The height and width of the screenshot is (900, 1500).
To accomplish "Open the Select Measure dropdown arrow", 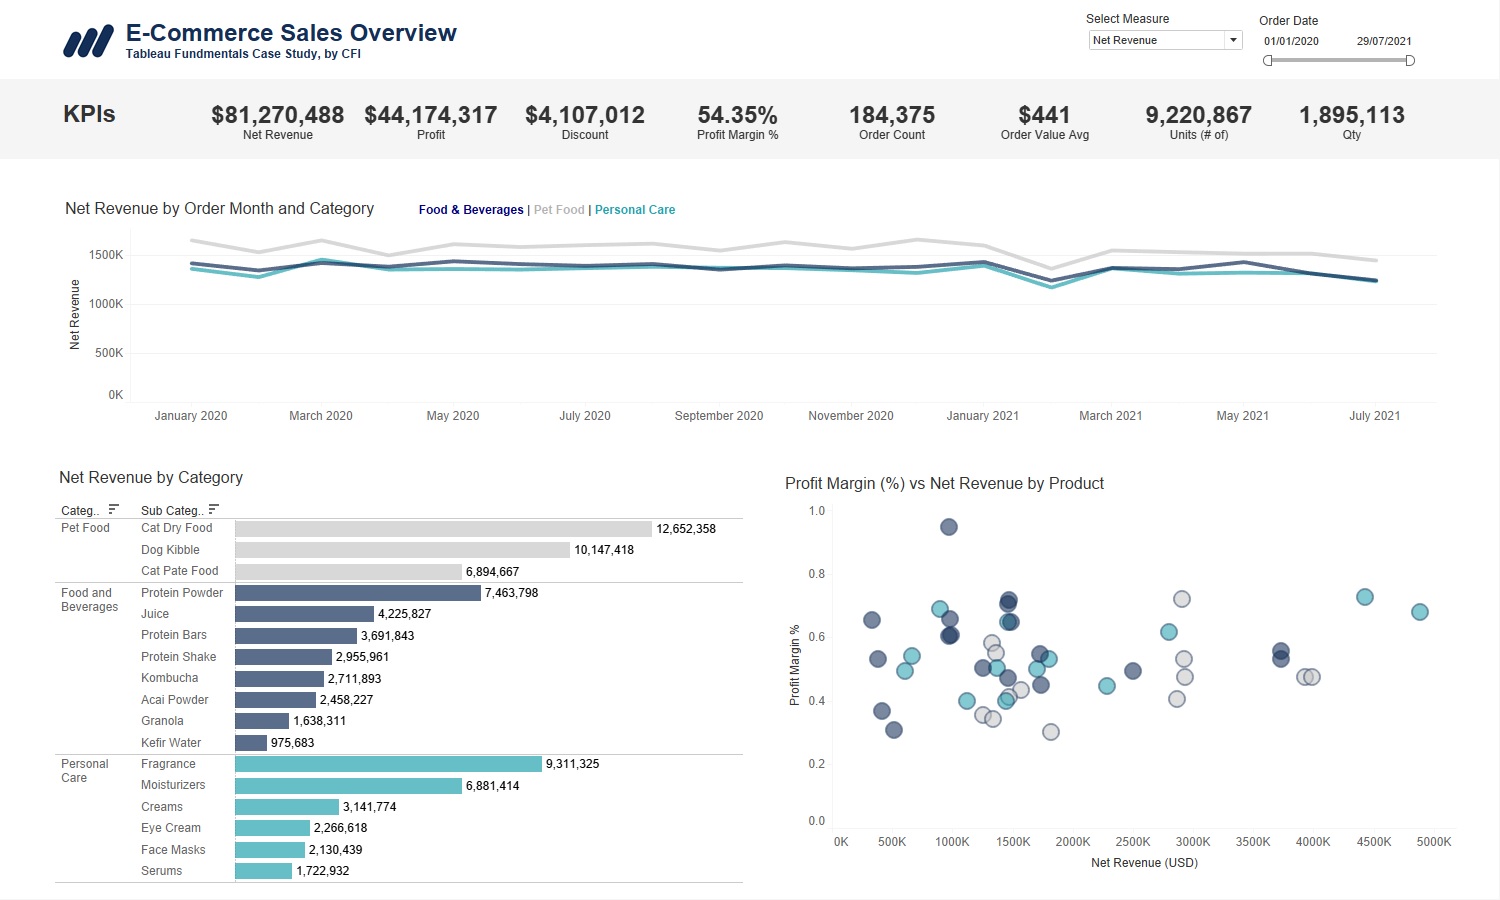I will click(x=1233, y=41).
